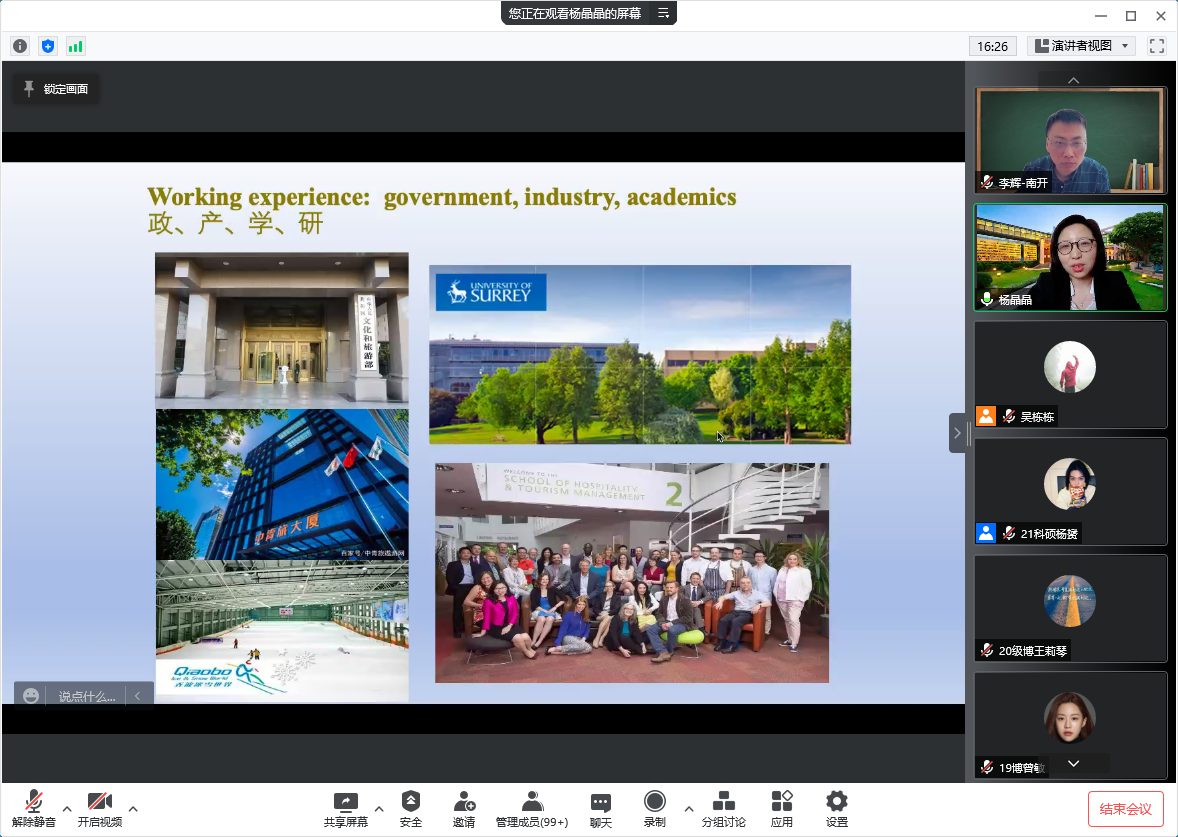The height and width of the screenshot is (837, 1178).
Task: Open the 演讲者视图 view dropdown
Action: point(1083,46)
